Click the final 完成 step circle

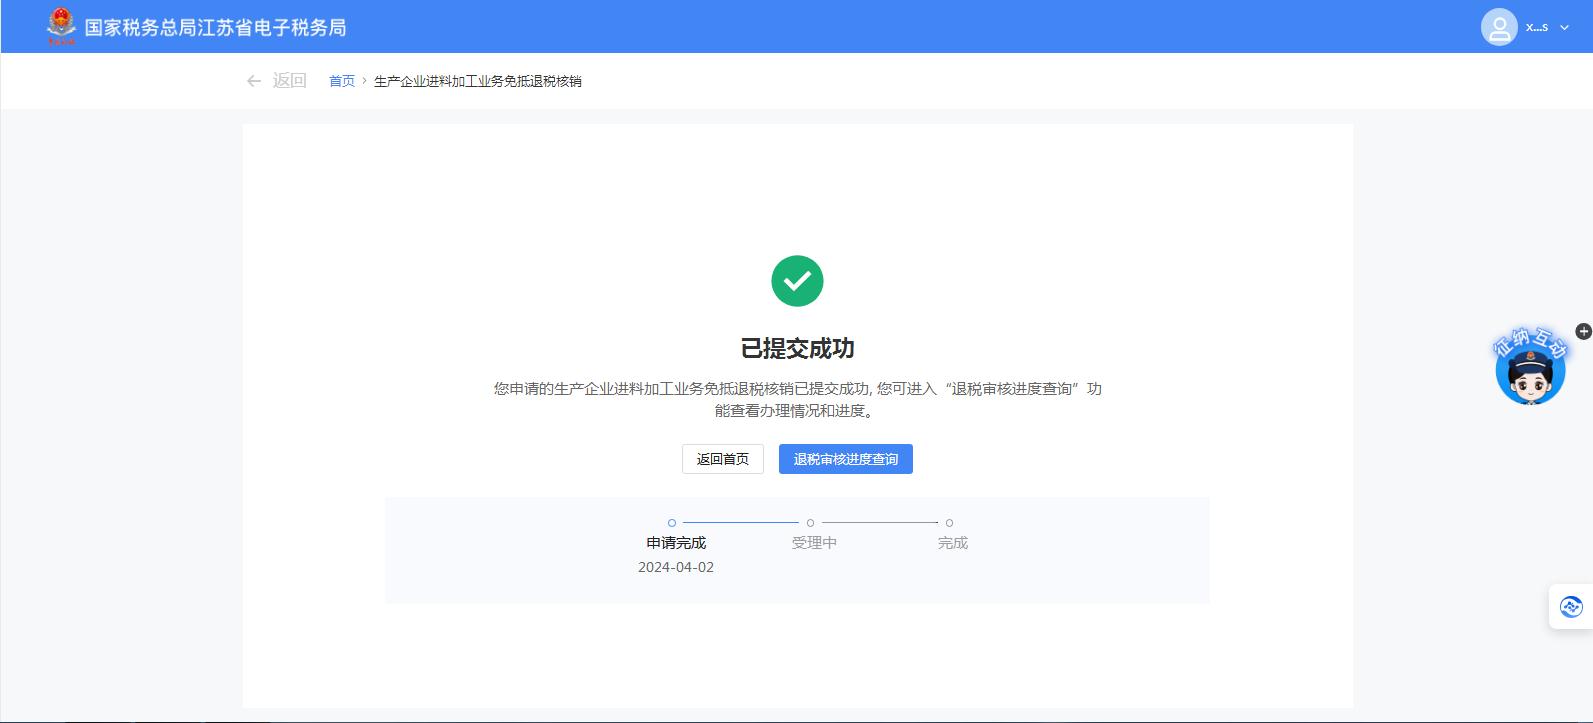point(949,523)
